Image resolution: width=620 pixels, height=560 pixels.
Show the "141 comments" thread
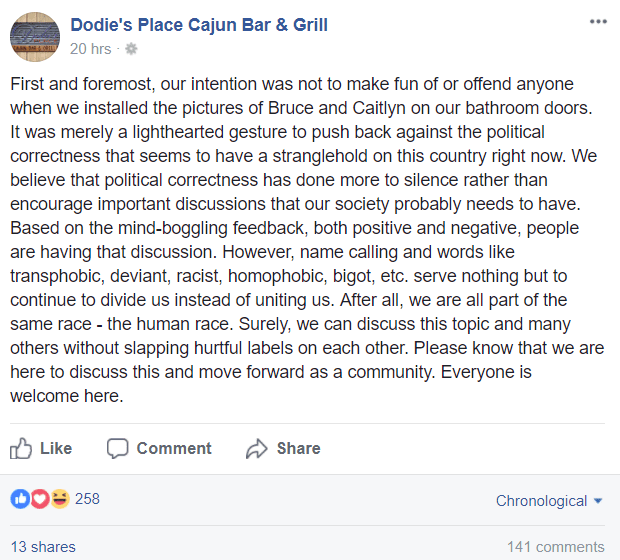click(x=555, y=547)
